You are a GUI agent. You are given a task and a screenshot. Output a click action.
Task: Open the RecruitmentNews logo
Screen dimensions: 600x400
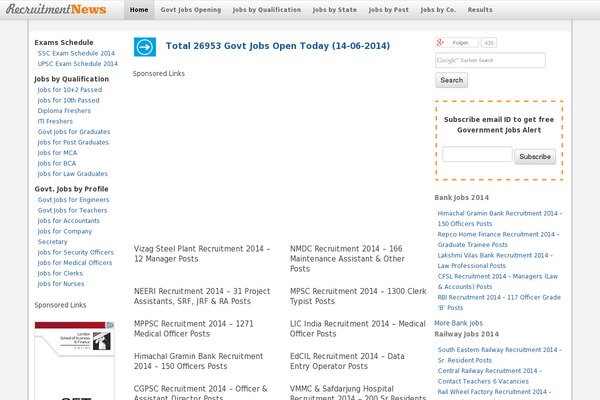click(x=56, y=9)
